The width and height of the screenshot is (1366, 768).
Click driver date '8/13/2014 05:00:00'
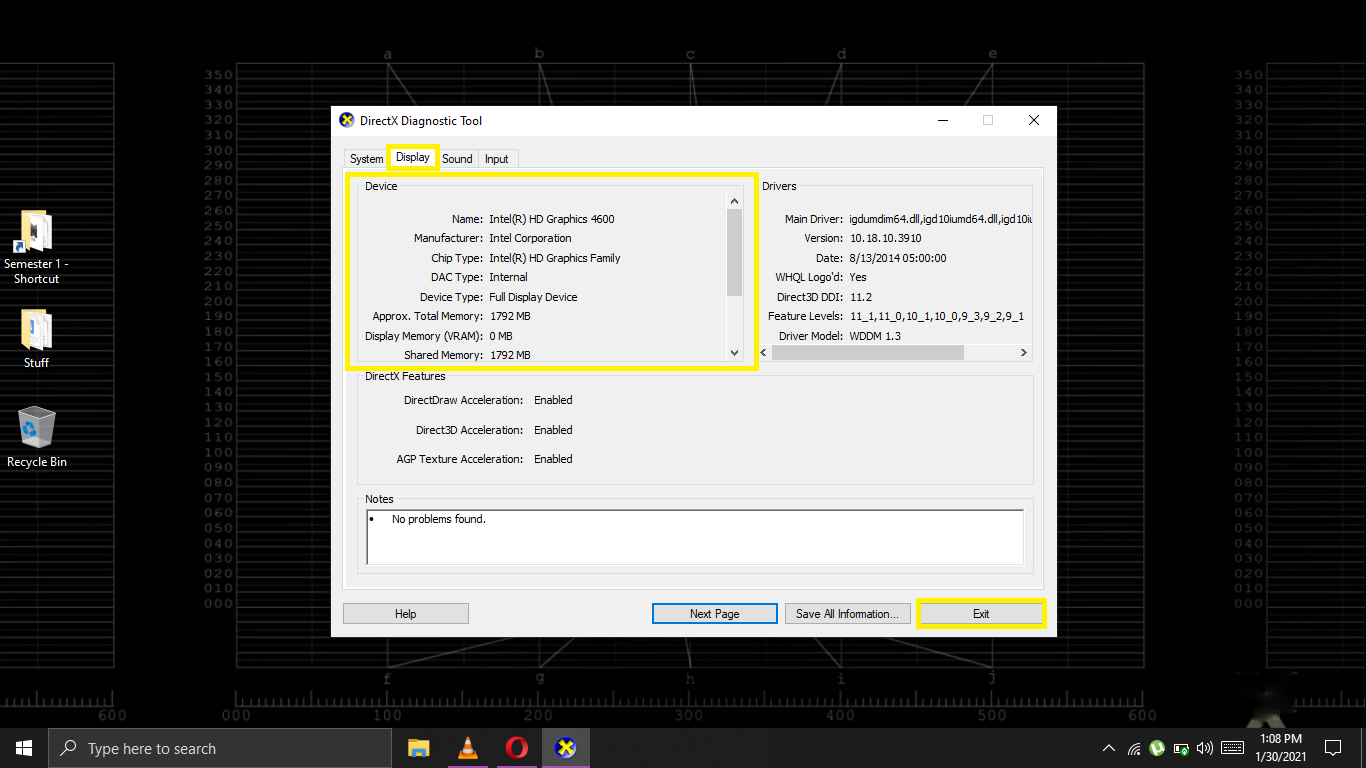(898, 258)
